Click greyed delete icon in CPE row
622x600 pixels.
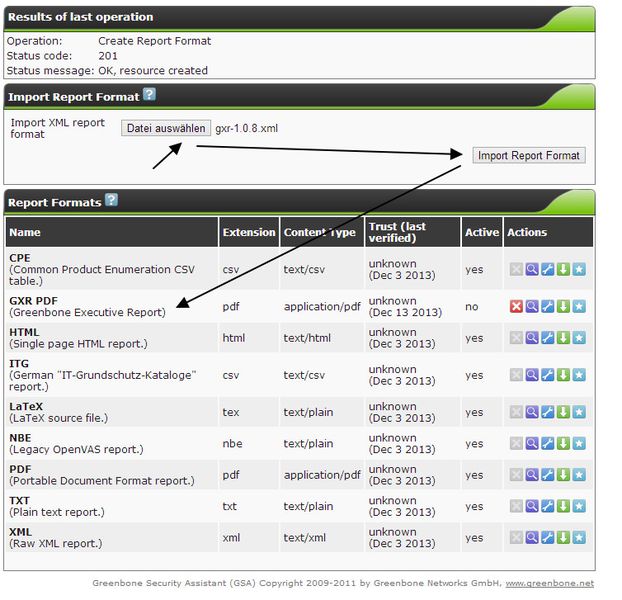pos(516,269)
